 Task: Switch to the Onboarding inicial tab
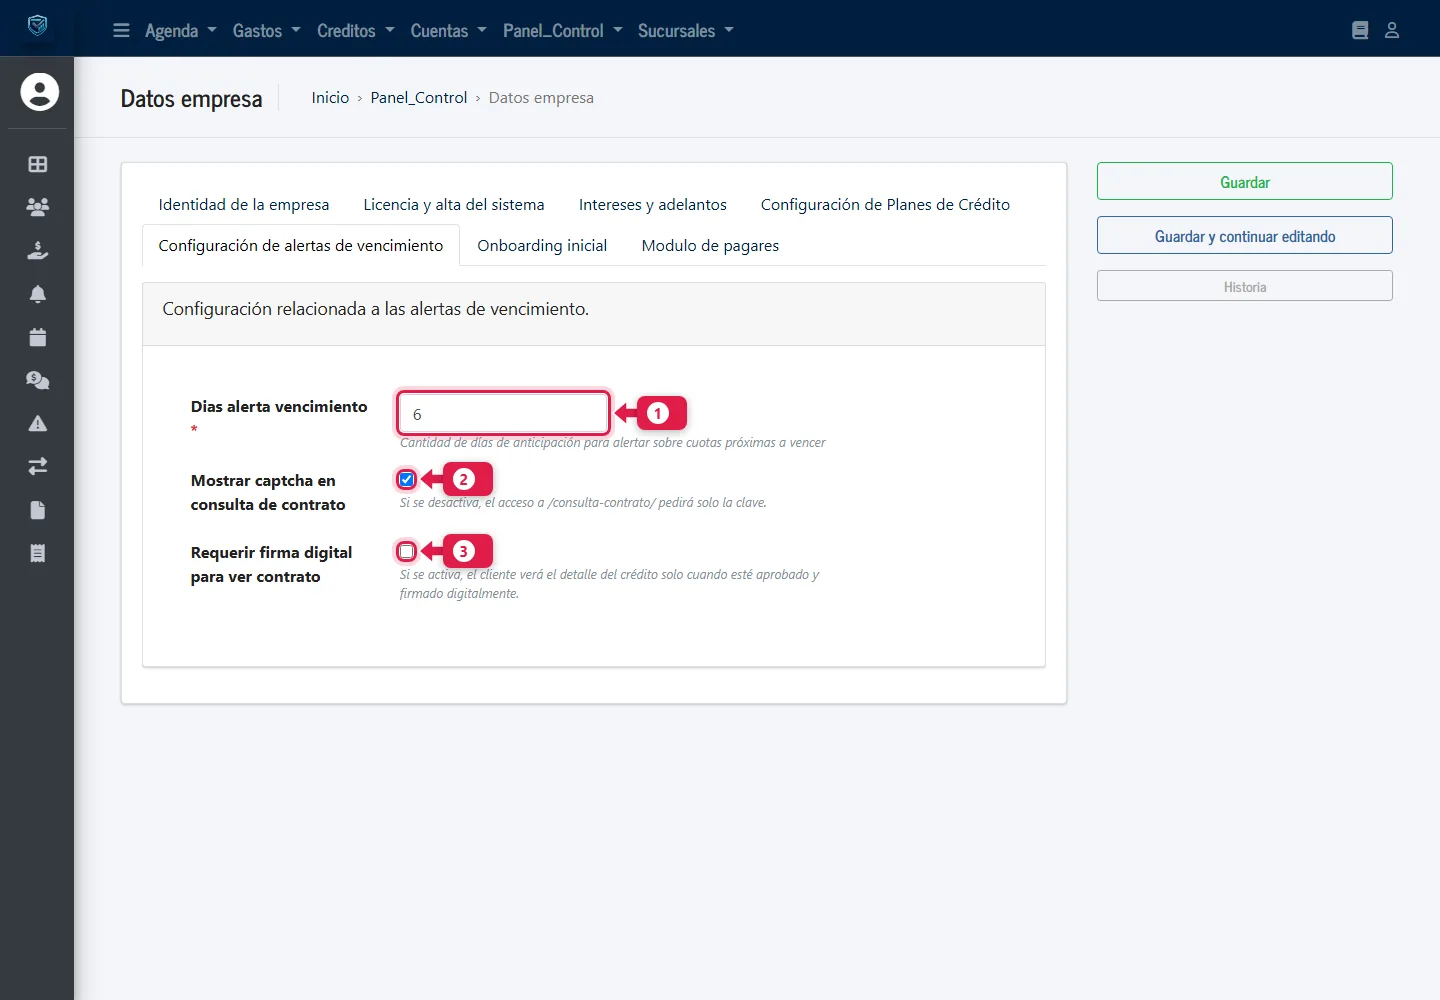point(542,245)
